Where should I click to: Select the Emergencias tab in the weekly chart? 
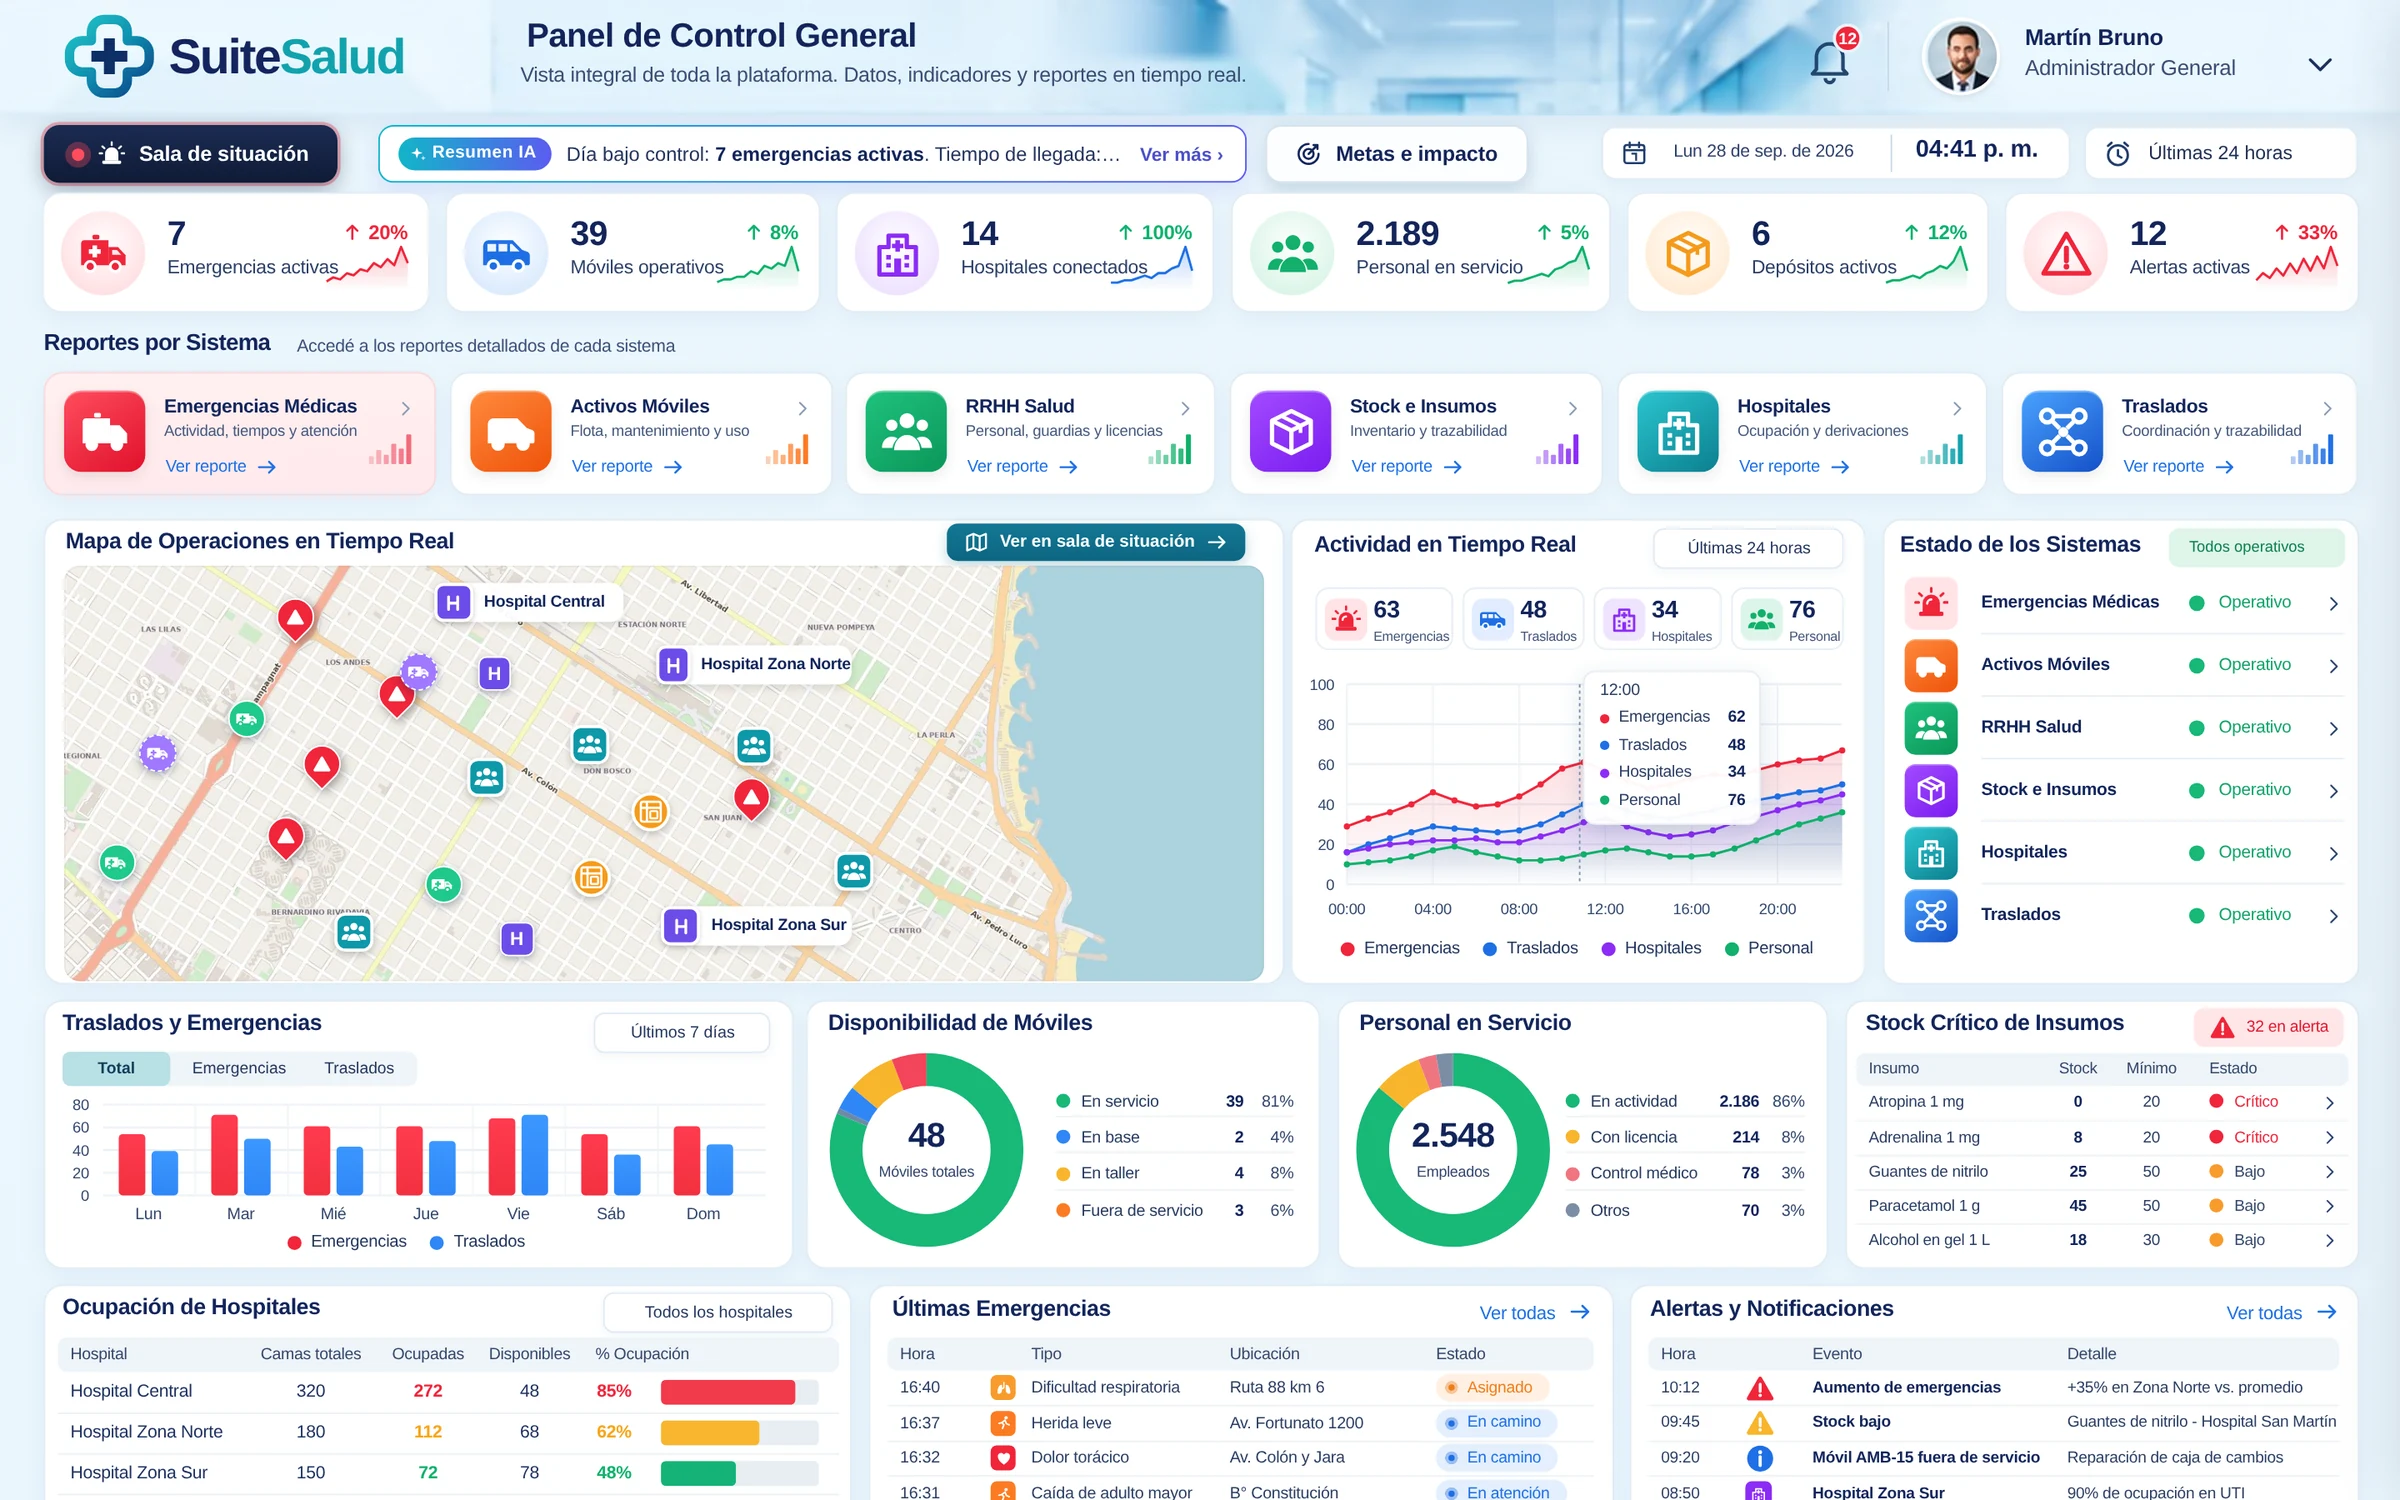point(239,1069)
